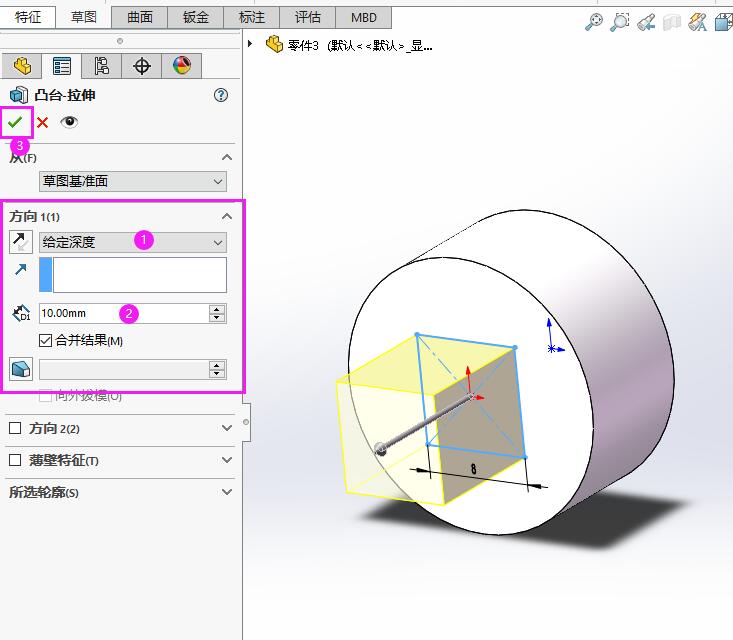Click the Dynamic Annotation Views icon
This screenshot has width=733, height=640.
(x=697, y=22)
